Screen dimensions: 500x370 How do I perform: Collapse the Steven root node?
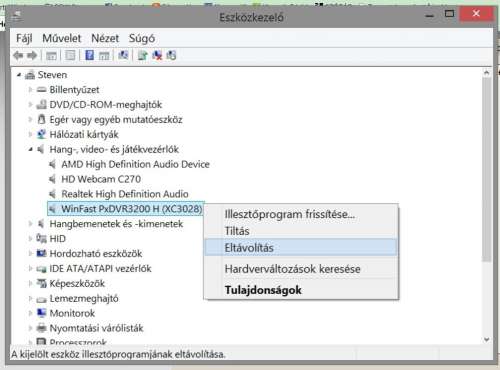pos(19,75)
